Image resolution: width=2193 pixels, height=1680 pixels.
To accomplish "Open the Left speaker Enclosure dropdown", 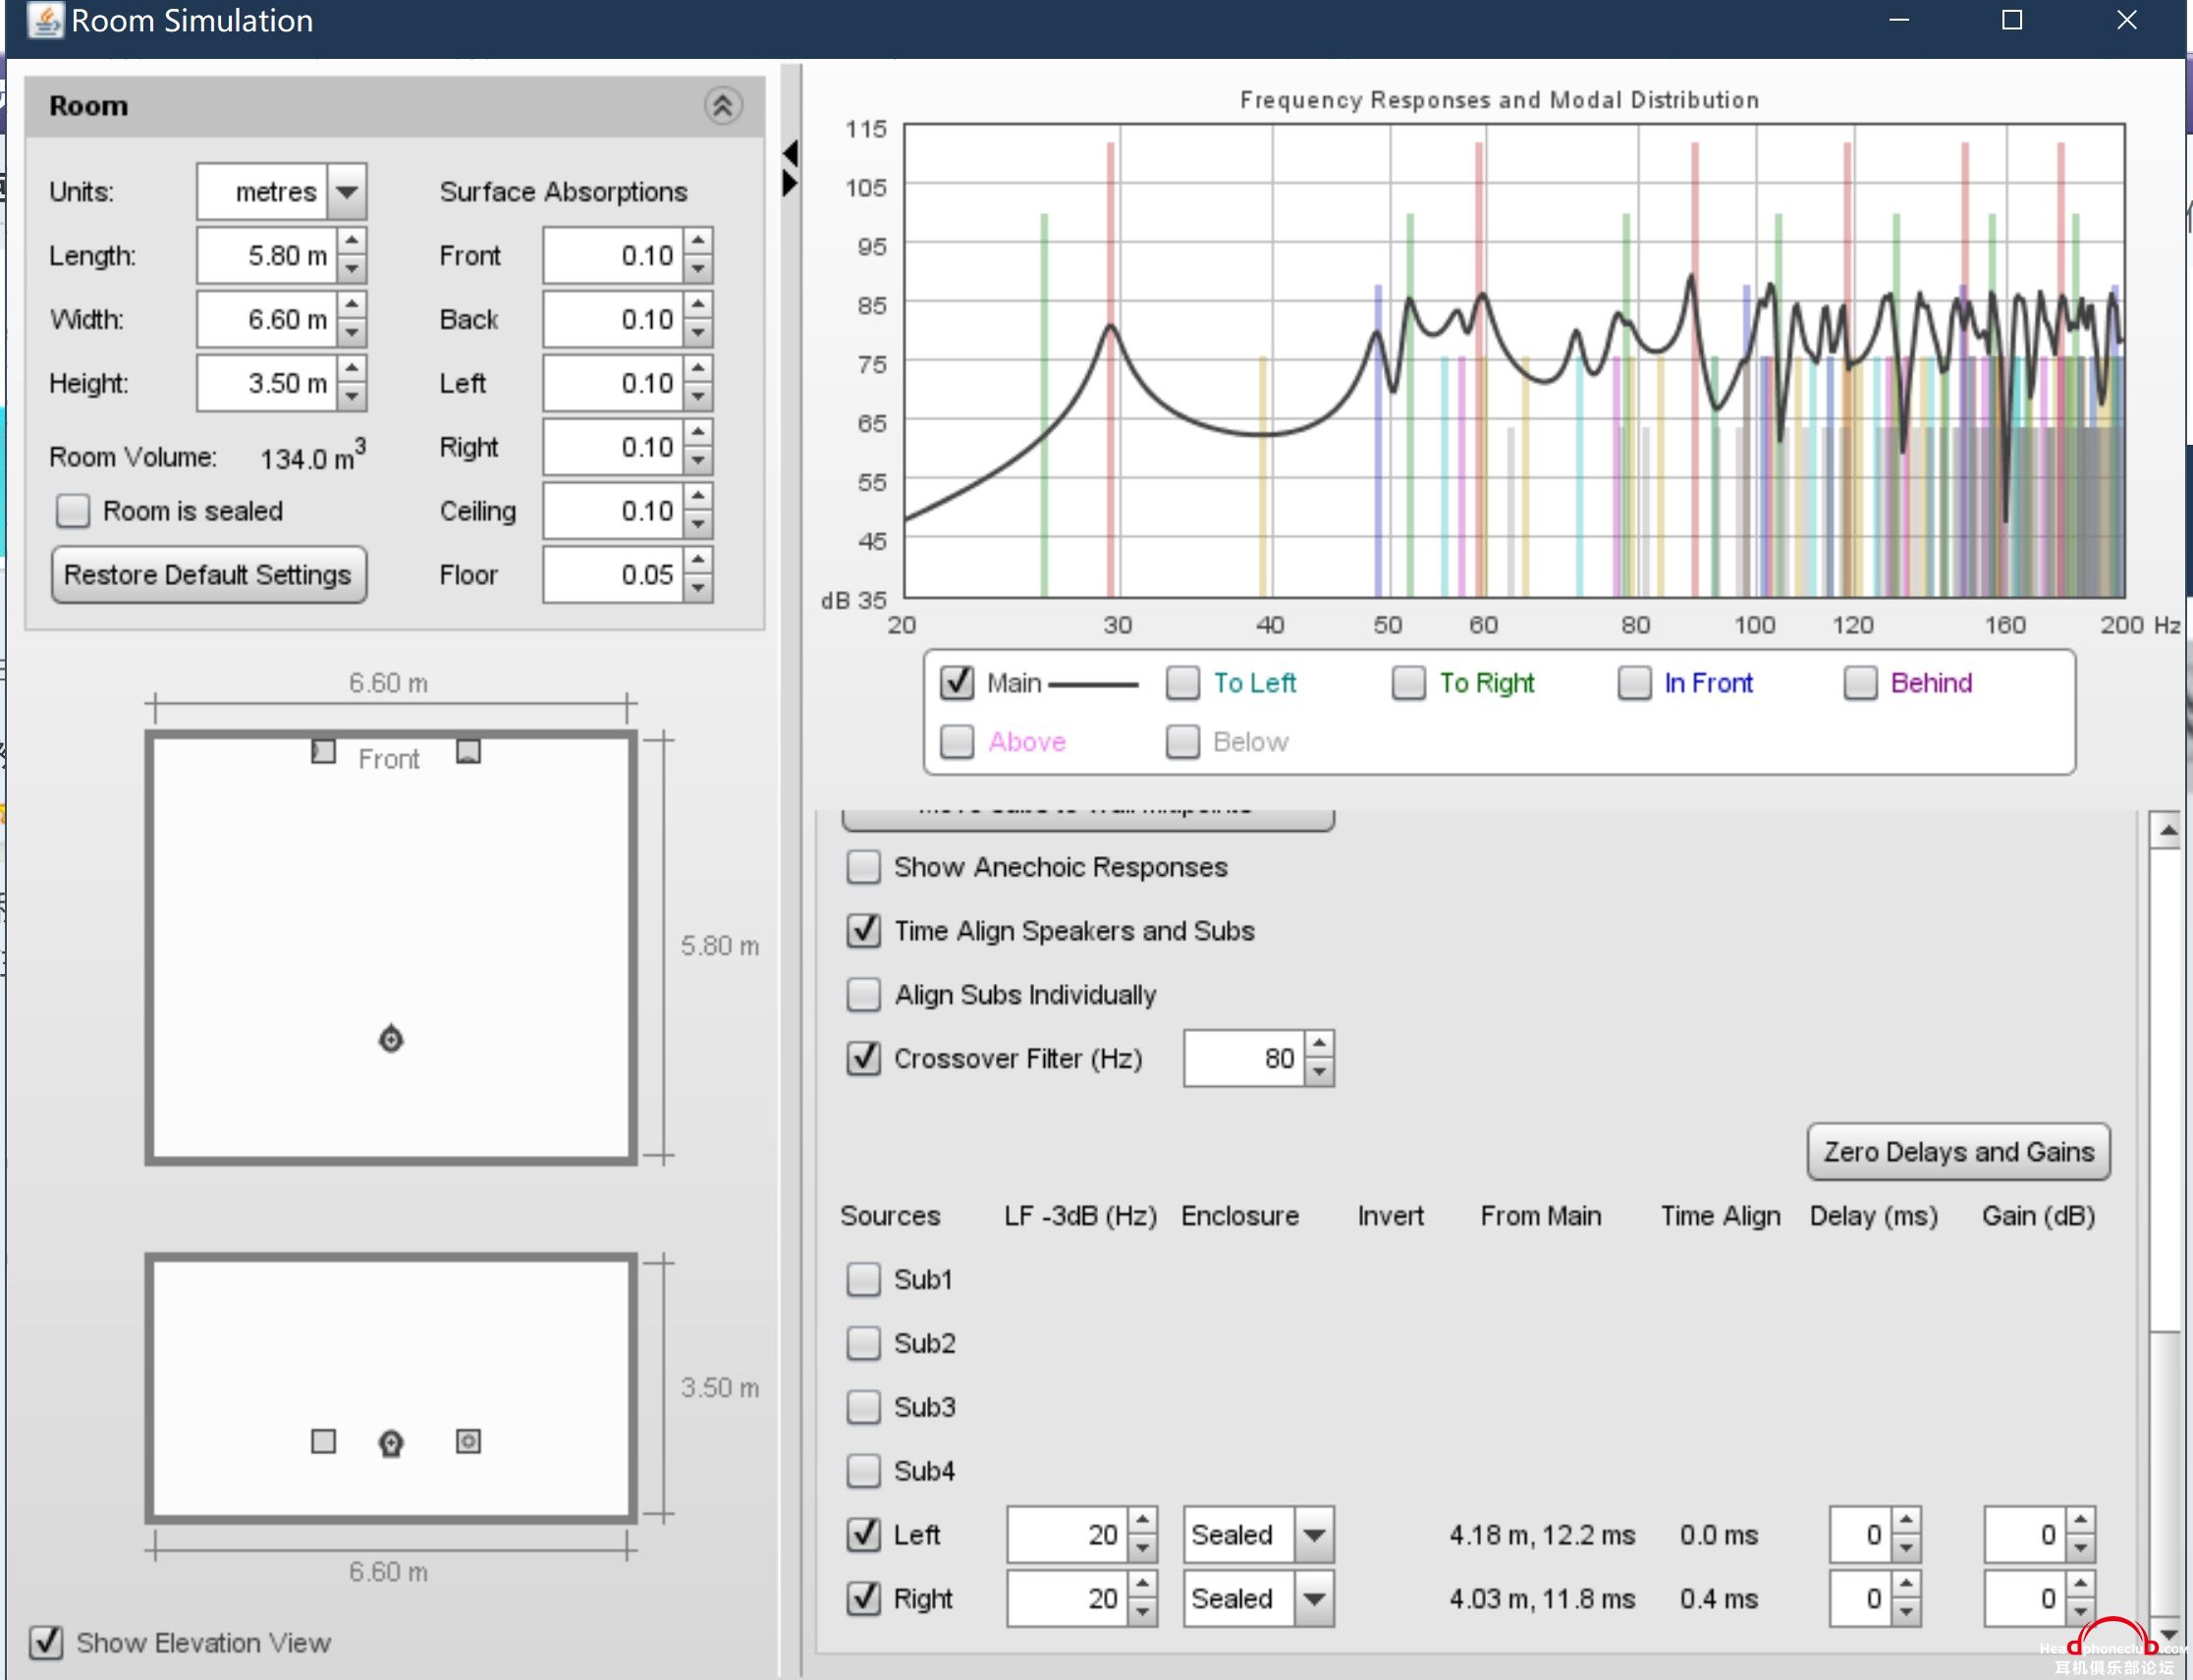I will [x=1315, y=1535].
